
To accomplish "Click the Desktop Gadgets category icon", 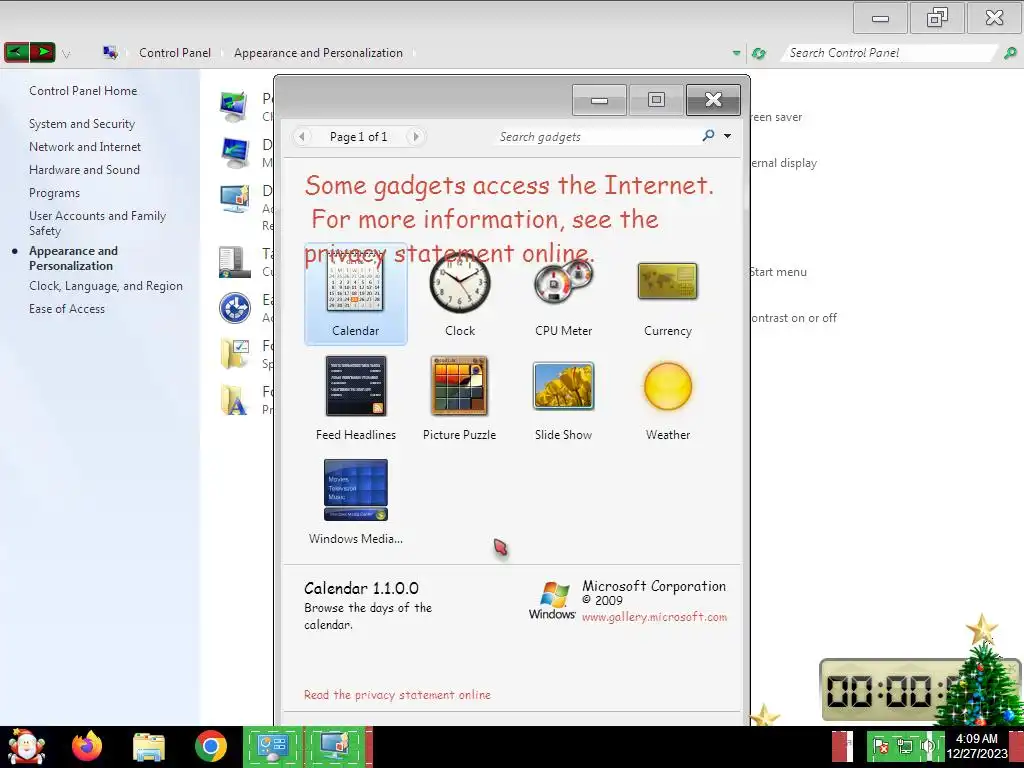I will tap(234, 199).
